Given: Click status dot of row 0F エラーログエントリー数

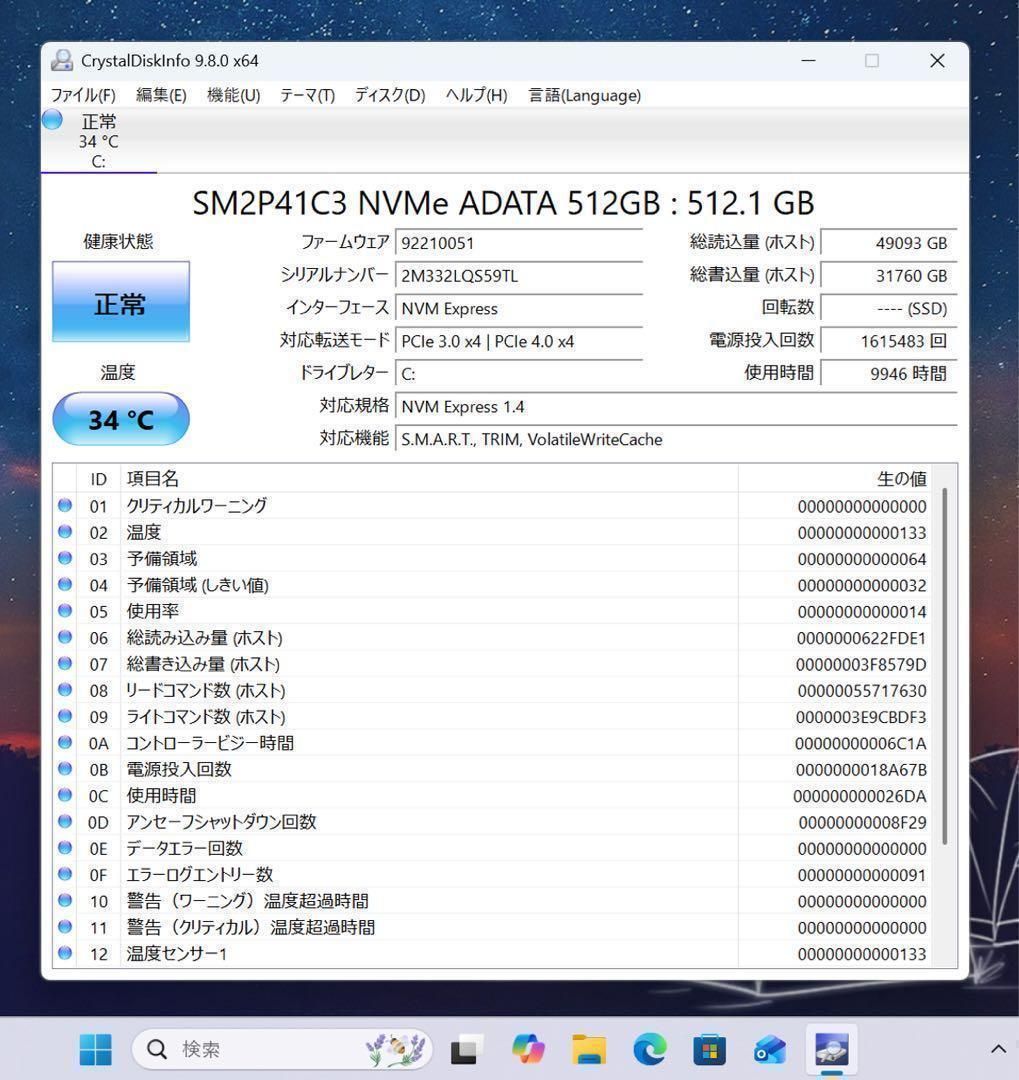Looking at the screenshot, I should click(x=65, y=874).
